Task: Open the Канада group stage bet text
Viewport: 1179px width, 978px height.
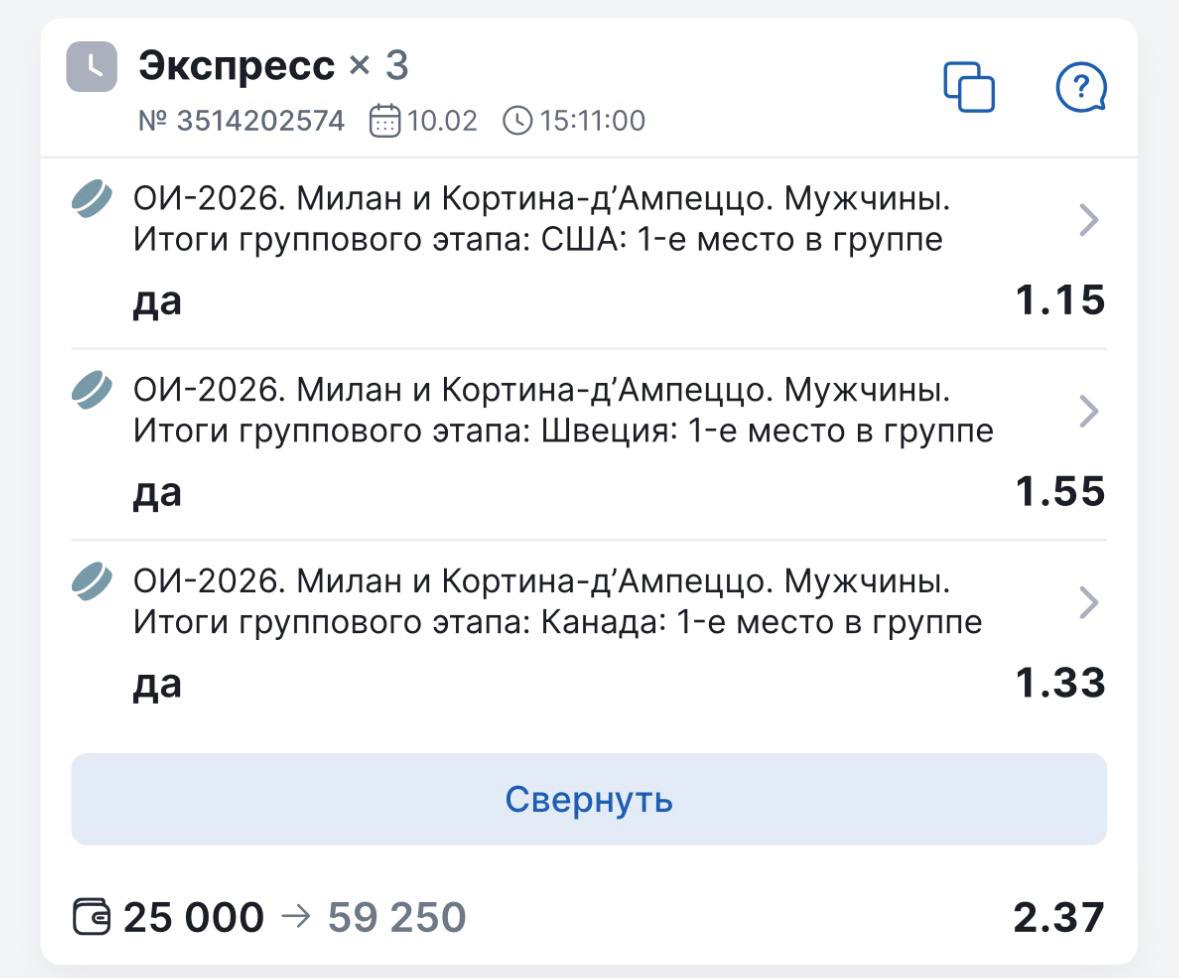Action: (557, 602)
